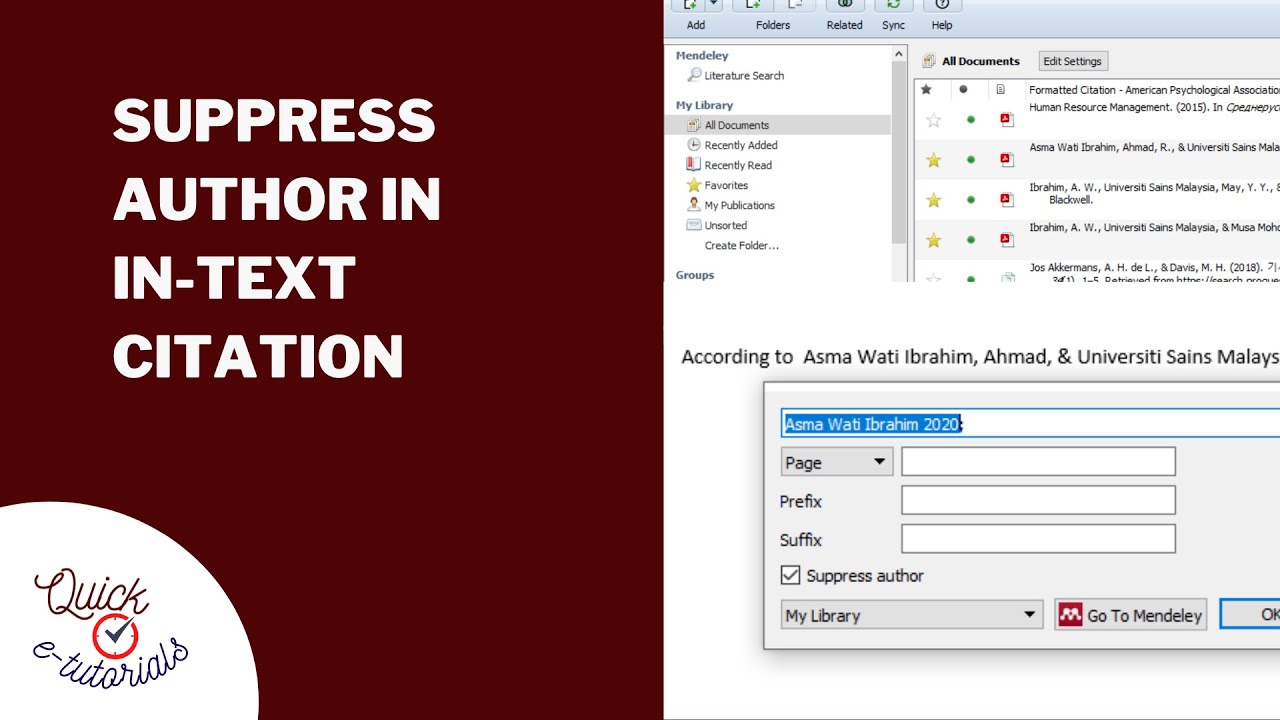This screenshot has height=720, width=1280.
Task: Toggle favorite star on Asma Wati Ibrahim entry
Action: (x=934, y=160)
